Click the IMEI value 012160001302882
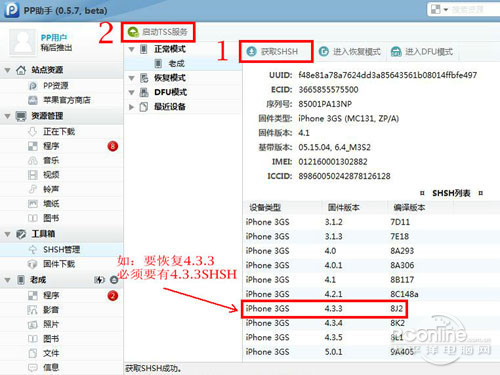500x375 pixels. 333,162
